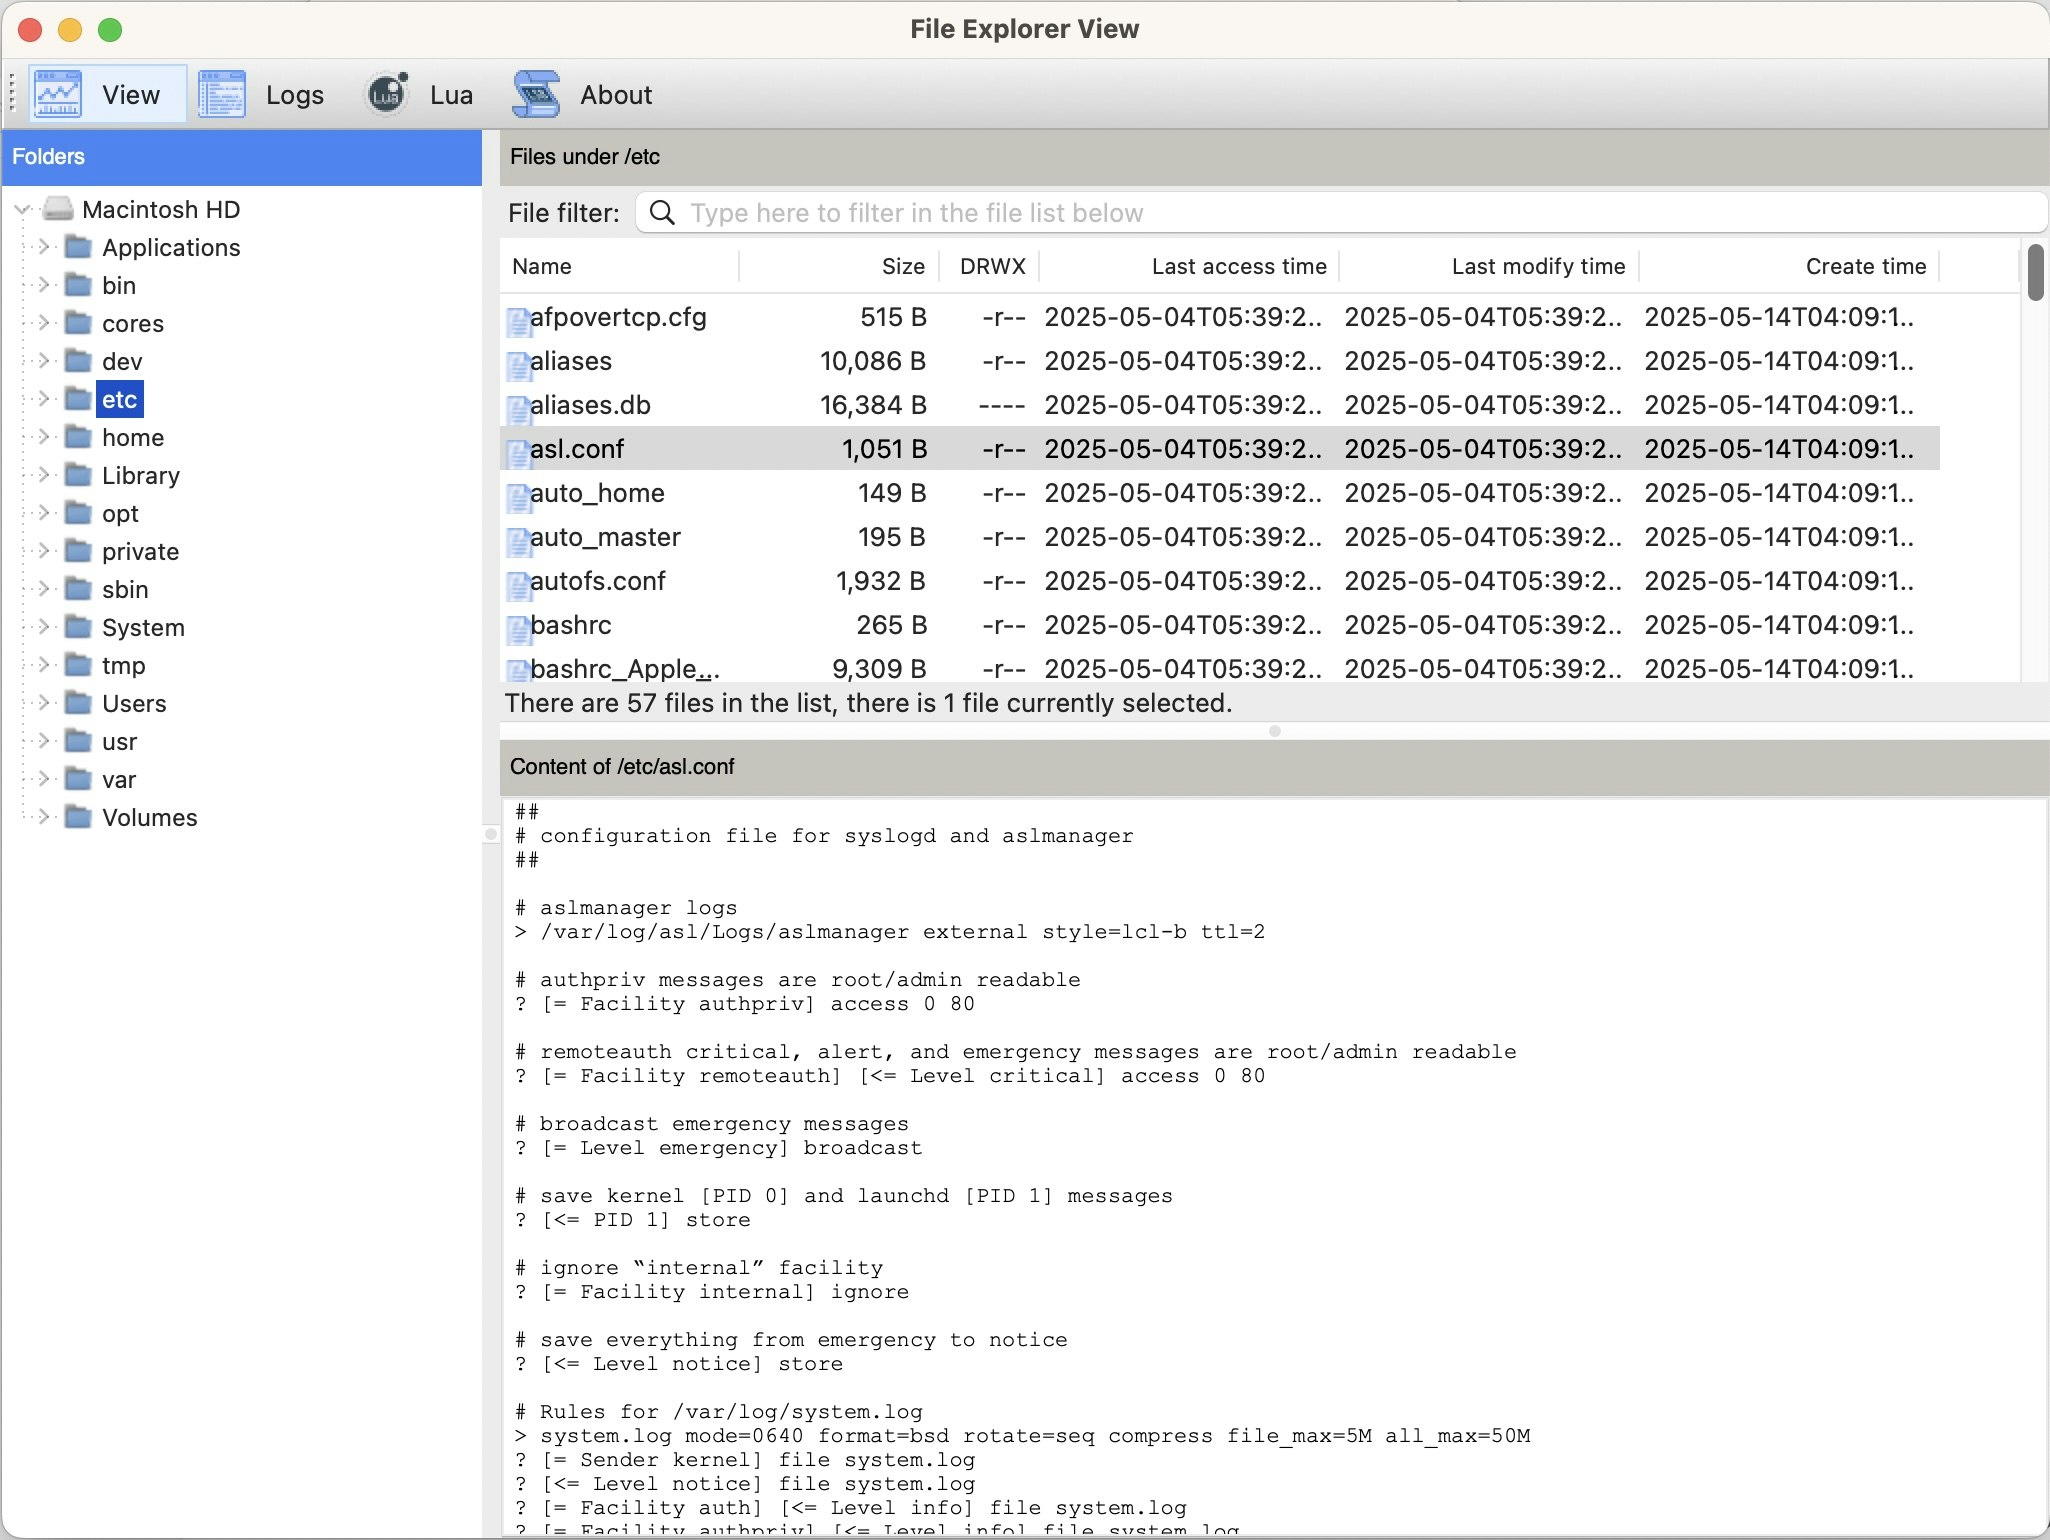Sort files by the Size column header
Screen dimensions: 2050x1540
[x=840, y=266]
